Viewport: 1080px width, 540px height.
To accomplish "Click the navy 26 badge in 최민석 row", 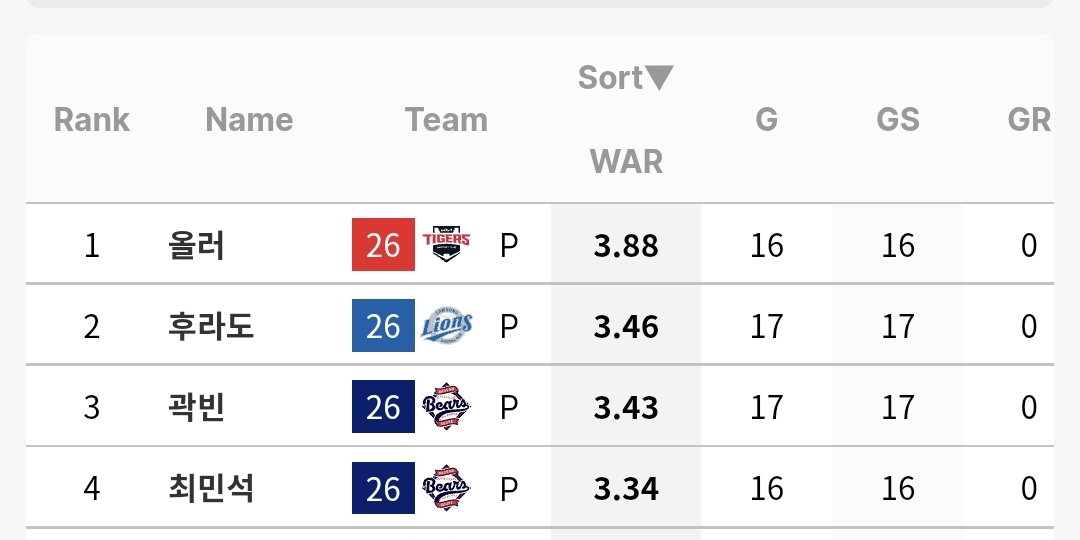I will pos(383,488).
